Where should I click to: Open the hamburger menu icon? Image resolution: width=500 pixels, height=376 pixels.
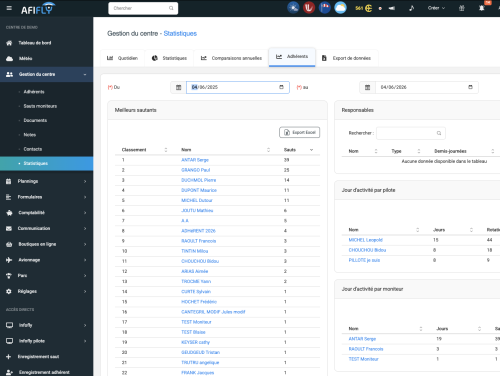9,8
